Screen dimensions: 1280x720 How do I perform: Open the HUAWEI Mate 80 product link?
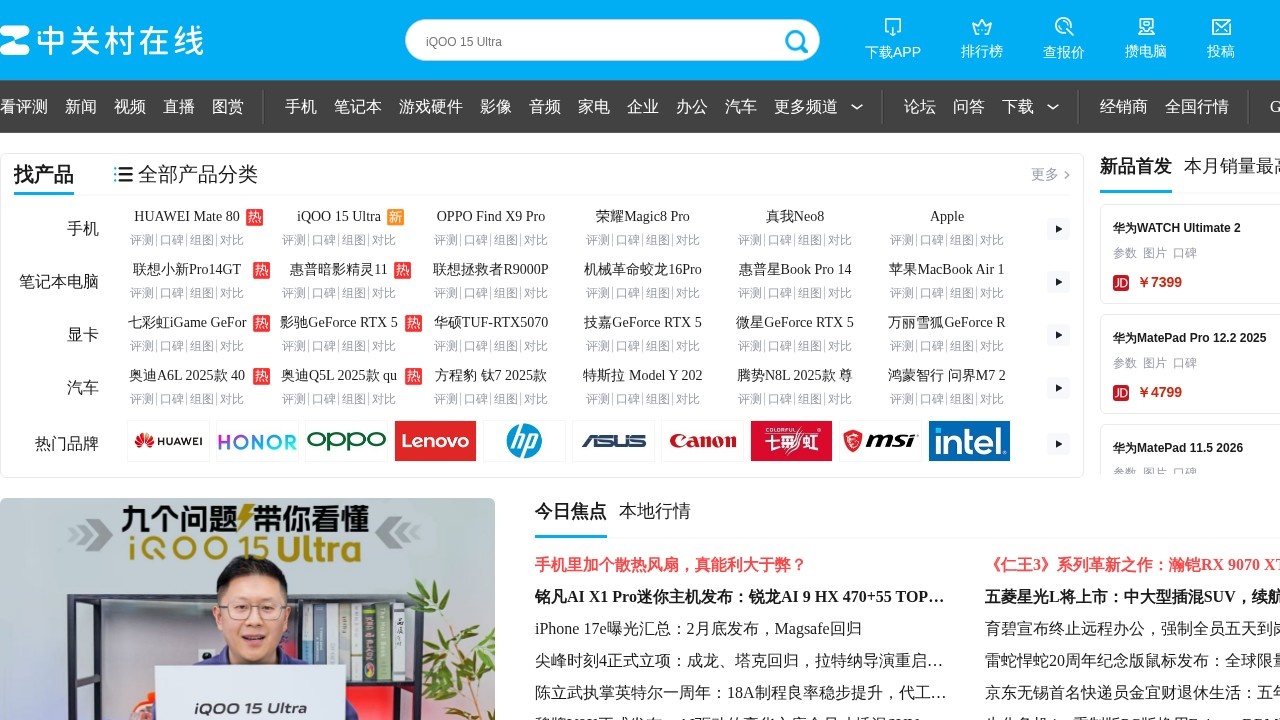click(x=187, y=217)
